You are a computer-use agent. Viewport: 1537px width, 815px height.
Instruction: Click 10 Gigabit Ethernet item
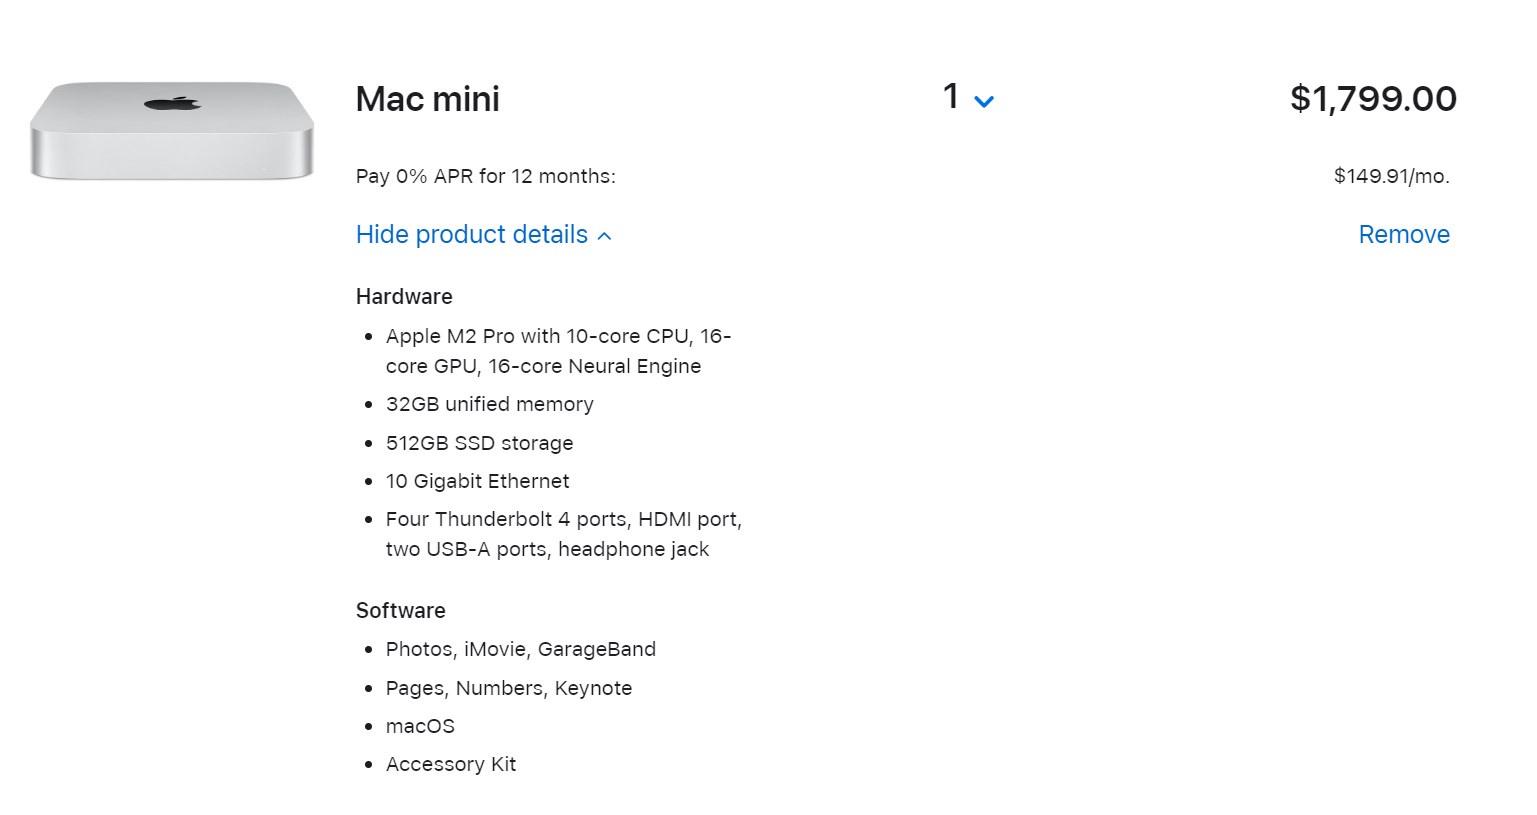pos(478,481)
